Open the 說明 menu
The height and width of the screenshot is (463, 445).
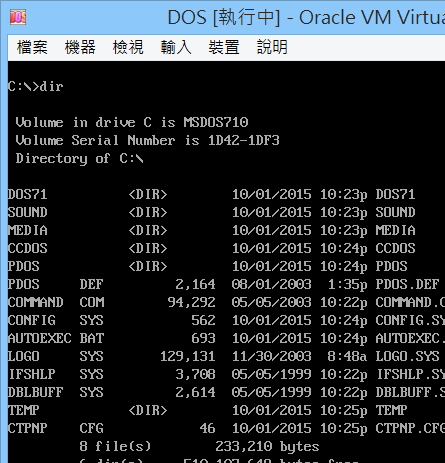(272, 47)
